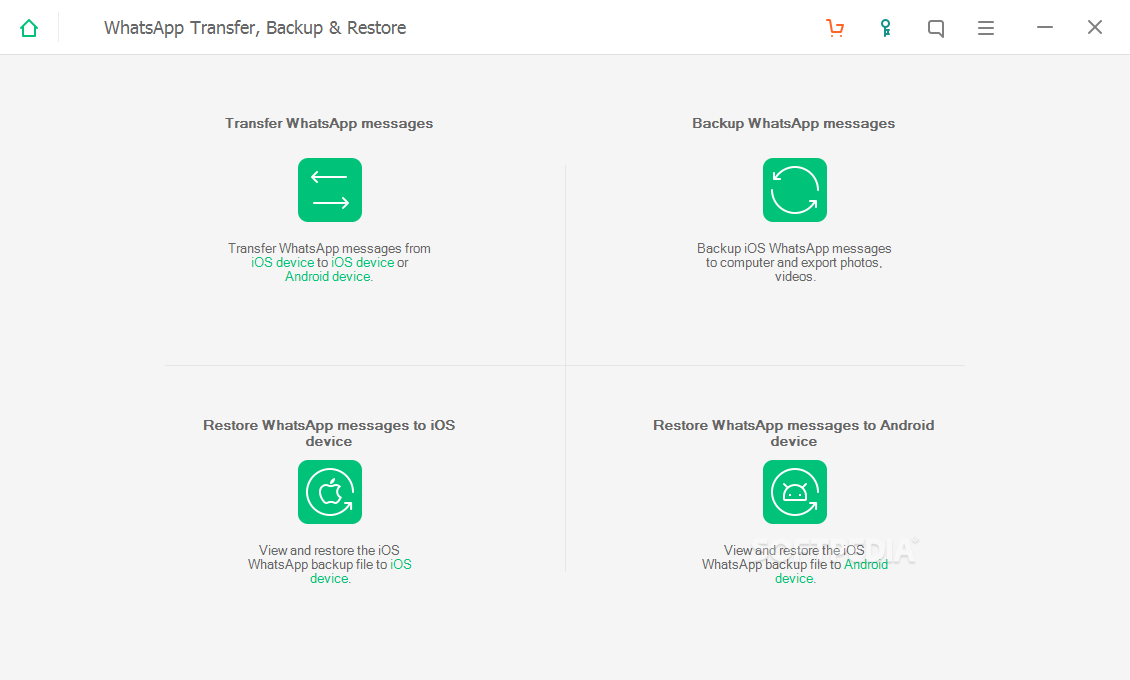Choose the Restore to Android device robot icon
The width and height of the screenshot is (1130, 680).
pyautogui.click(x=795, y=492)
